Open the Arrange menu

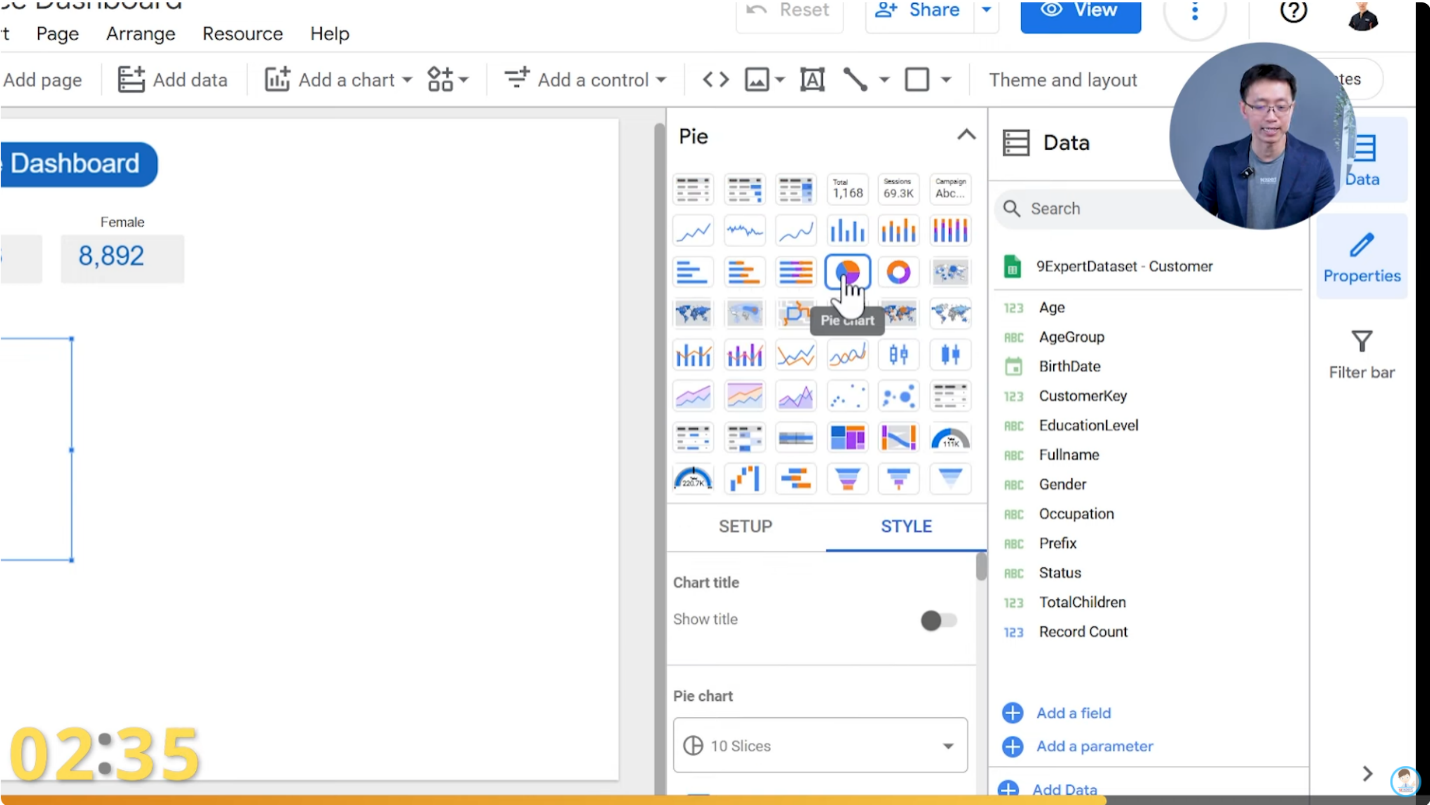pos(140,33)
